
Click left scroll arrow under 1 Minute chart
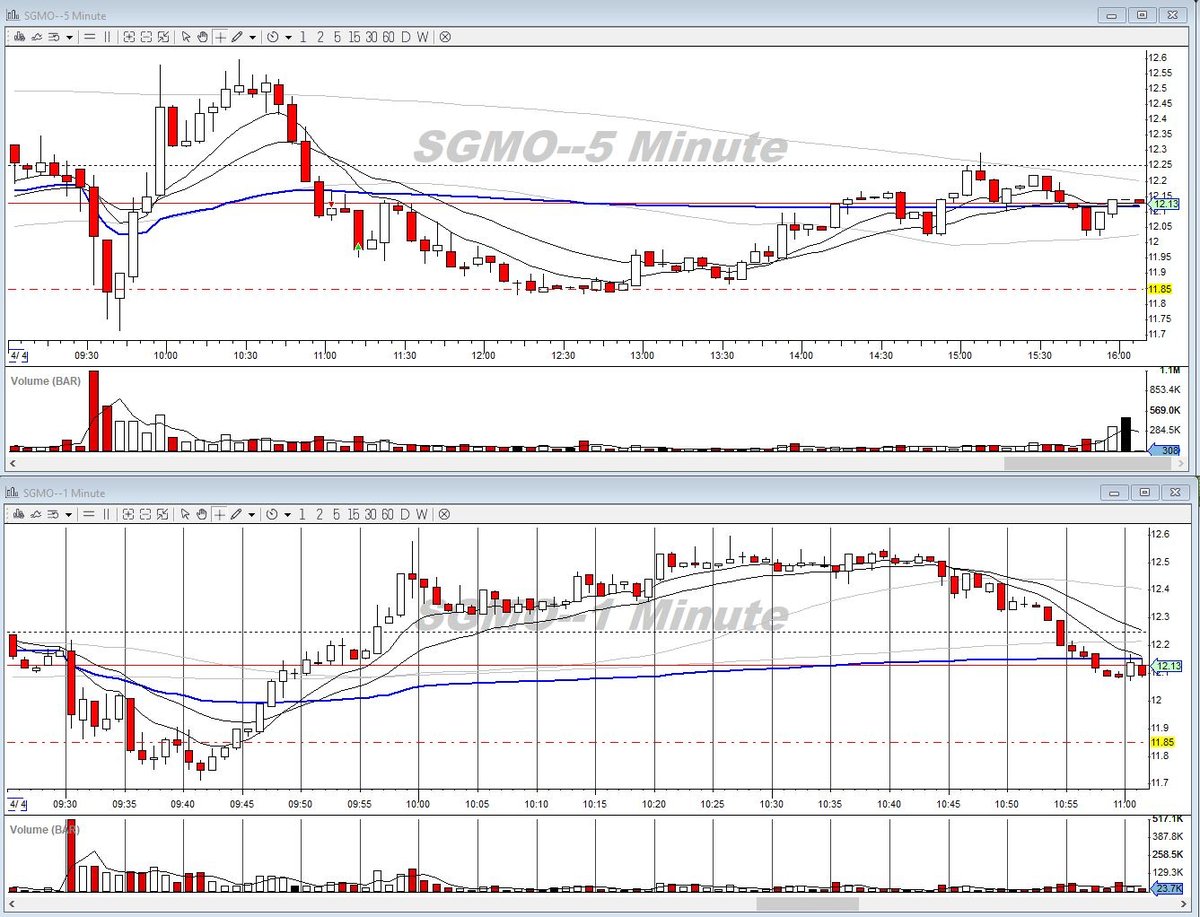pos(14,904)
